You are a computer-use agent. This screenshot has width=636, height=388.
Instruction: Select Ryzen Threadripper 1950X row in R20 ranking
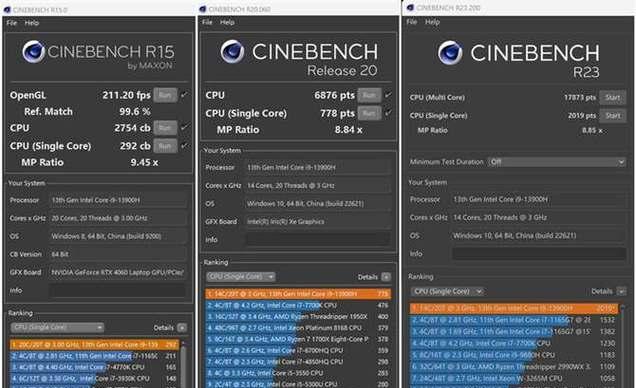click(x=298, y=316)
